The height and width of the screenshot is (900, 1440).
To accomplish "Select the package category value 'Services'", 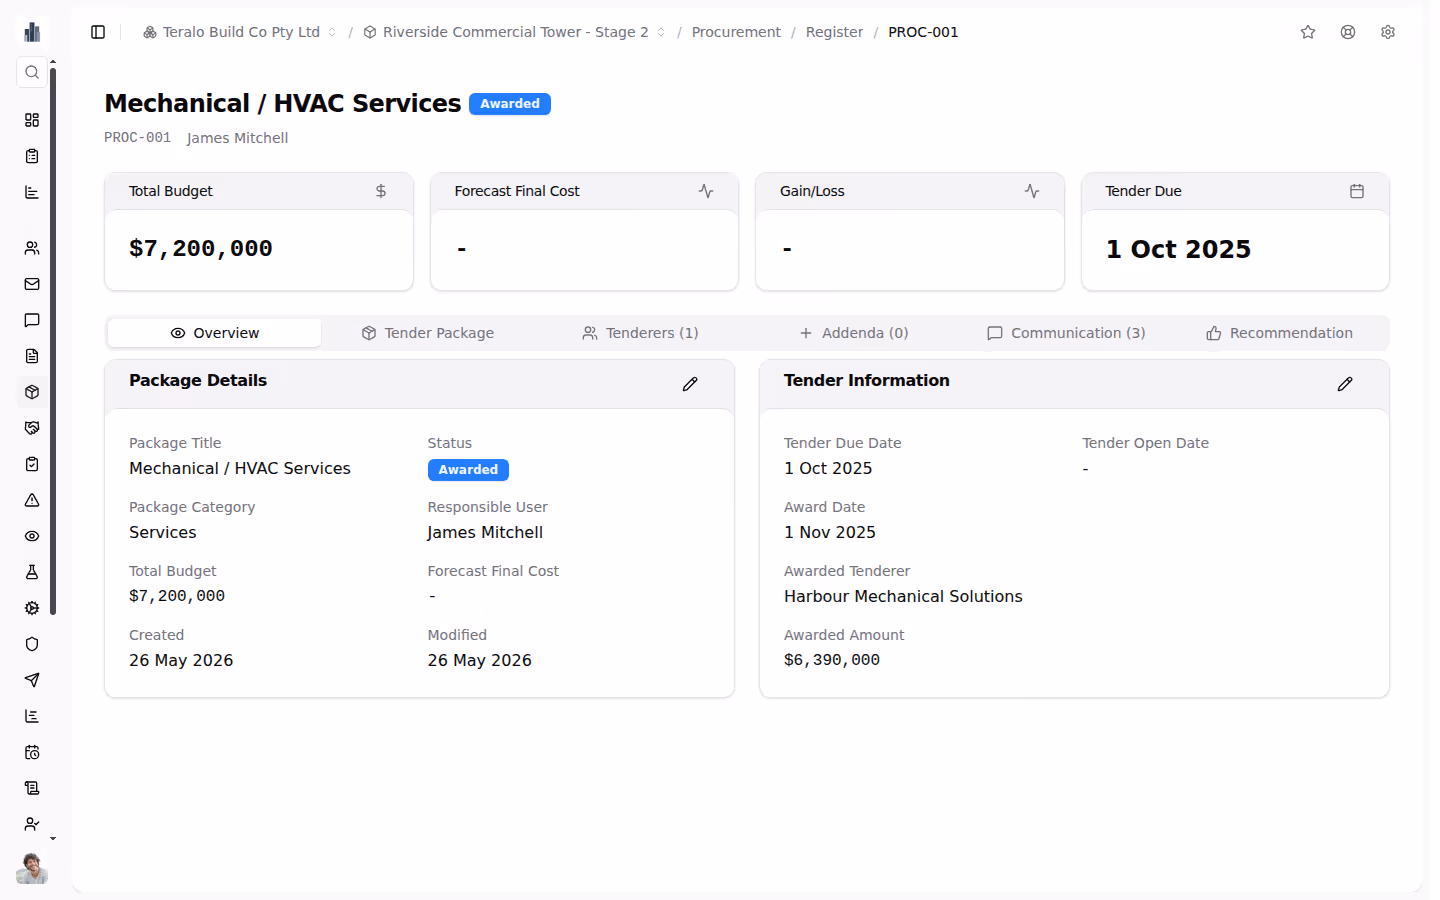I will point(163,532).
